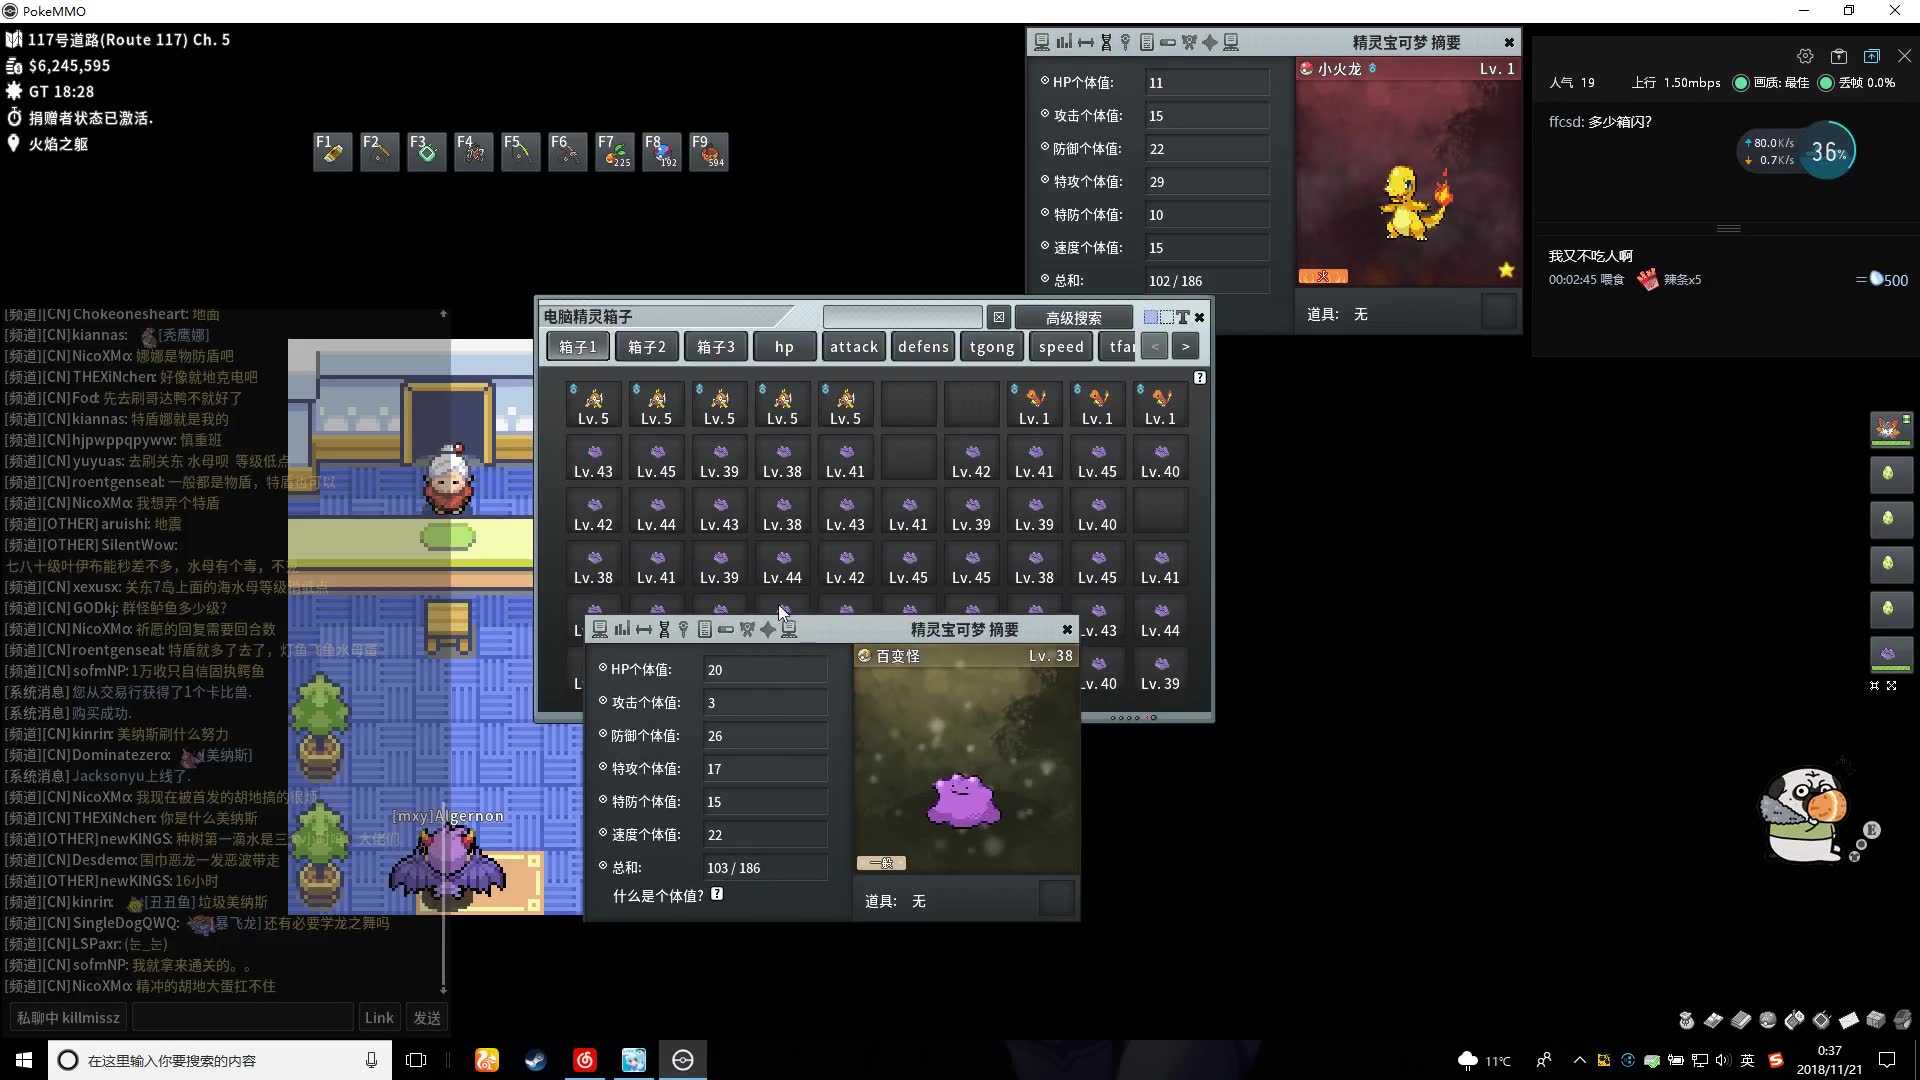Open the envelope mail icon in bottom-right menu

click(x=1849, y=1020)
